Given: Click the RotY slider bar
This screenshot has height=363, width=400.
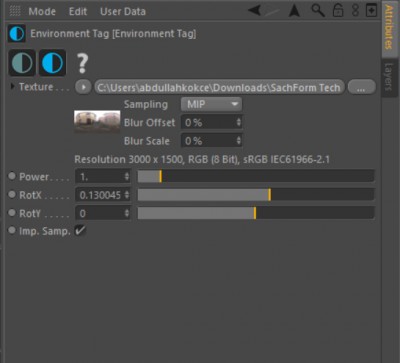Looking at the screenshot, I should (256, 213).
